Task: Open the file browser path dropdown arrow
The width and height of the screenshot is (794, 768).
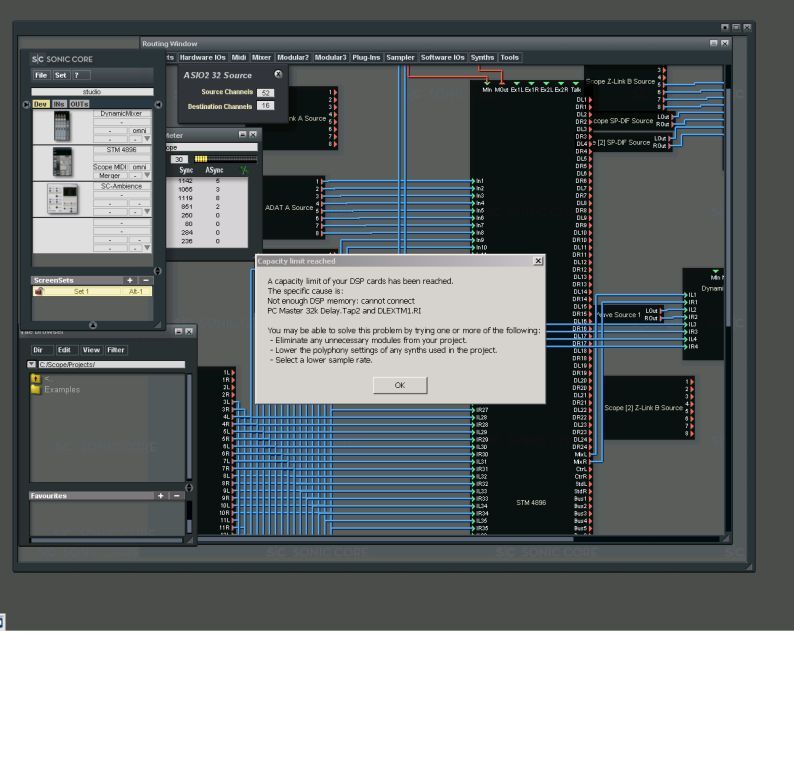Action: [x=31, y=365]
